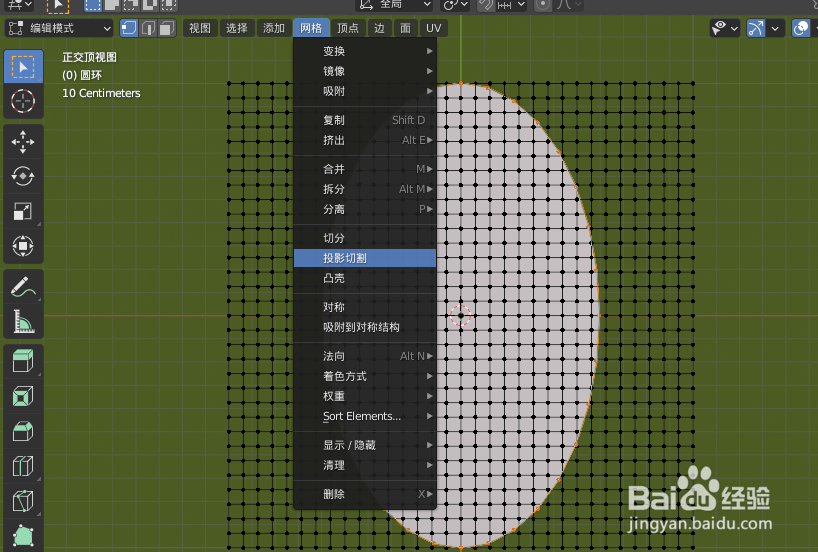
Task: Activate the Move tool
Action: pos(23,142)
